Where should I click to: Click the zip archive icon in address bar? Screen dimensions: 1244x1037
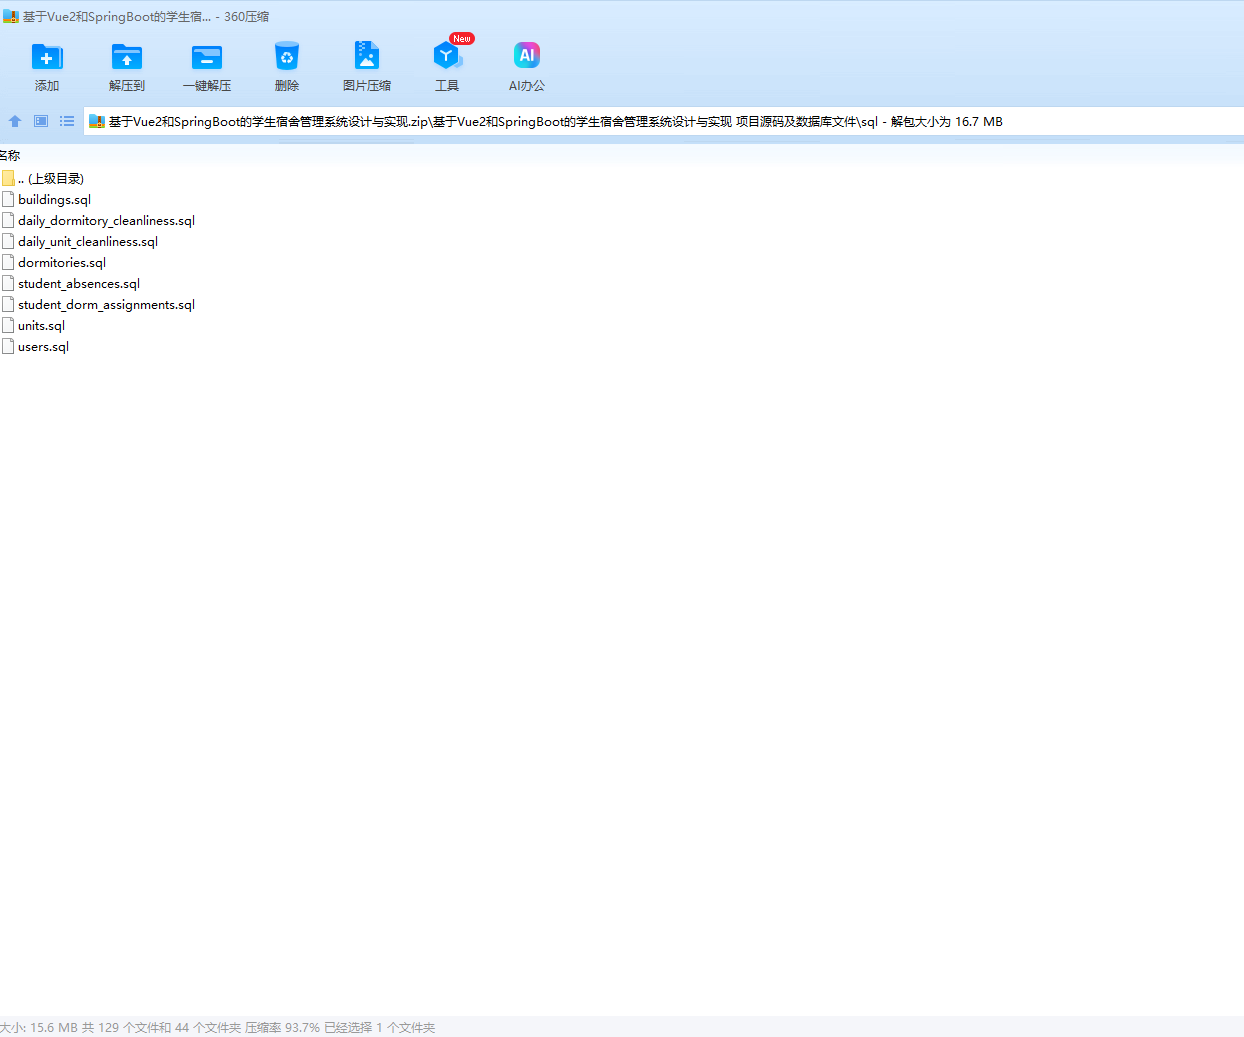(97, 121)
